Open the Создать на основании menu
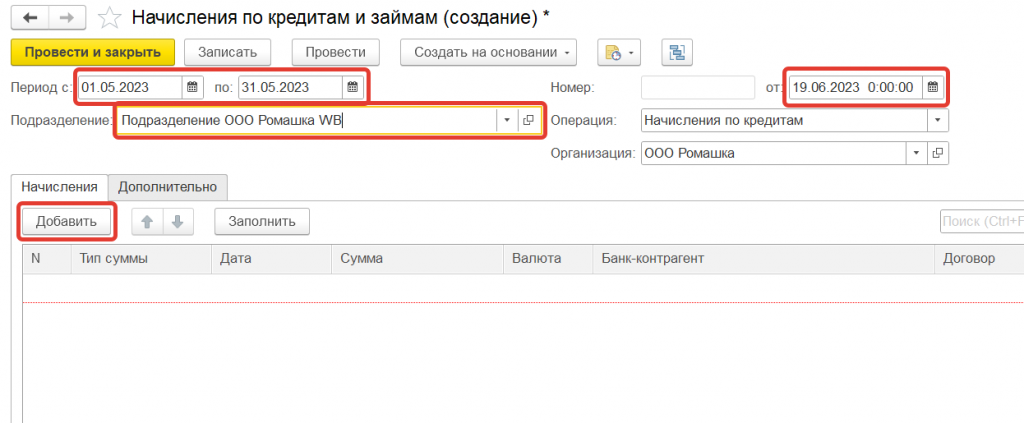The width and height of the screenshot is (1024, 423). [489, 52]
